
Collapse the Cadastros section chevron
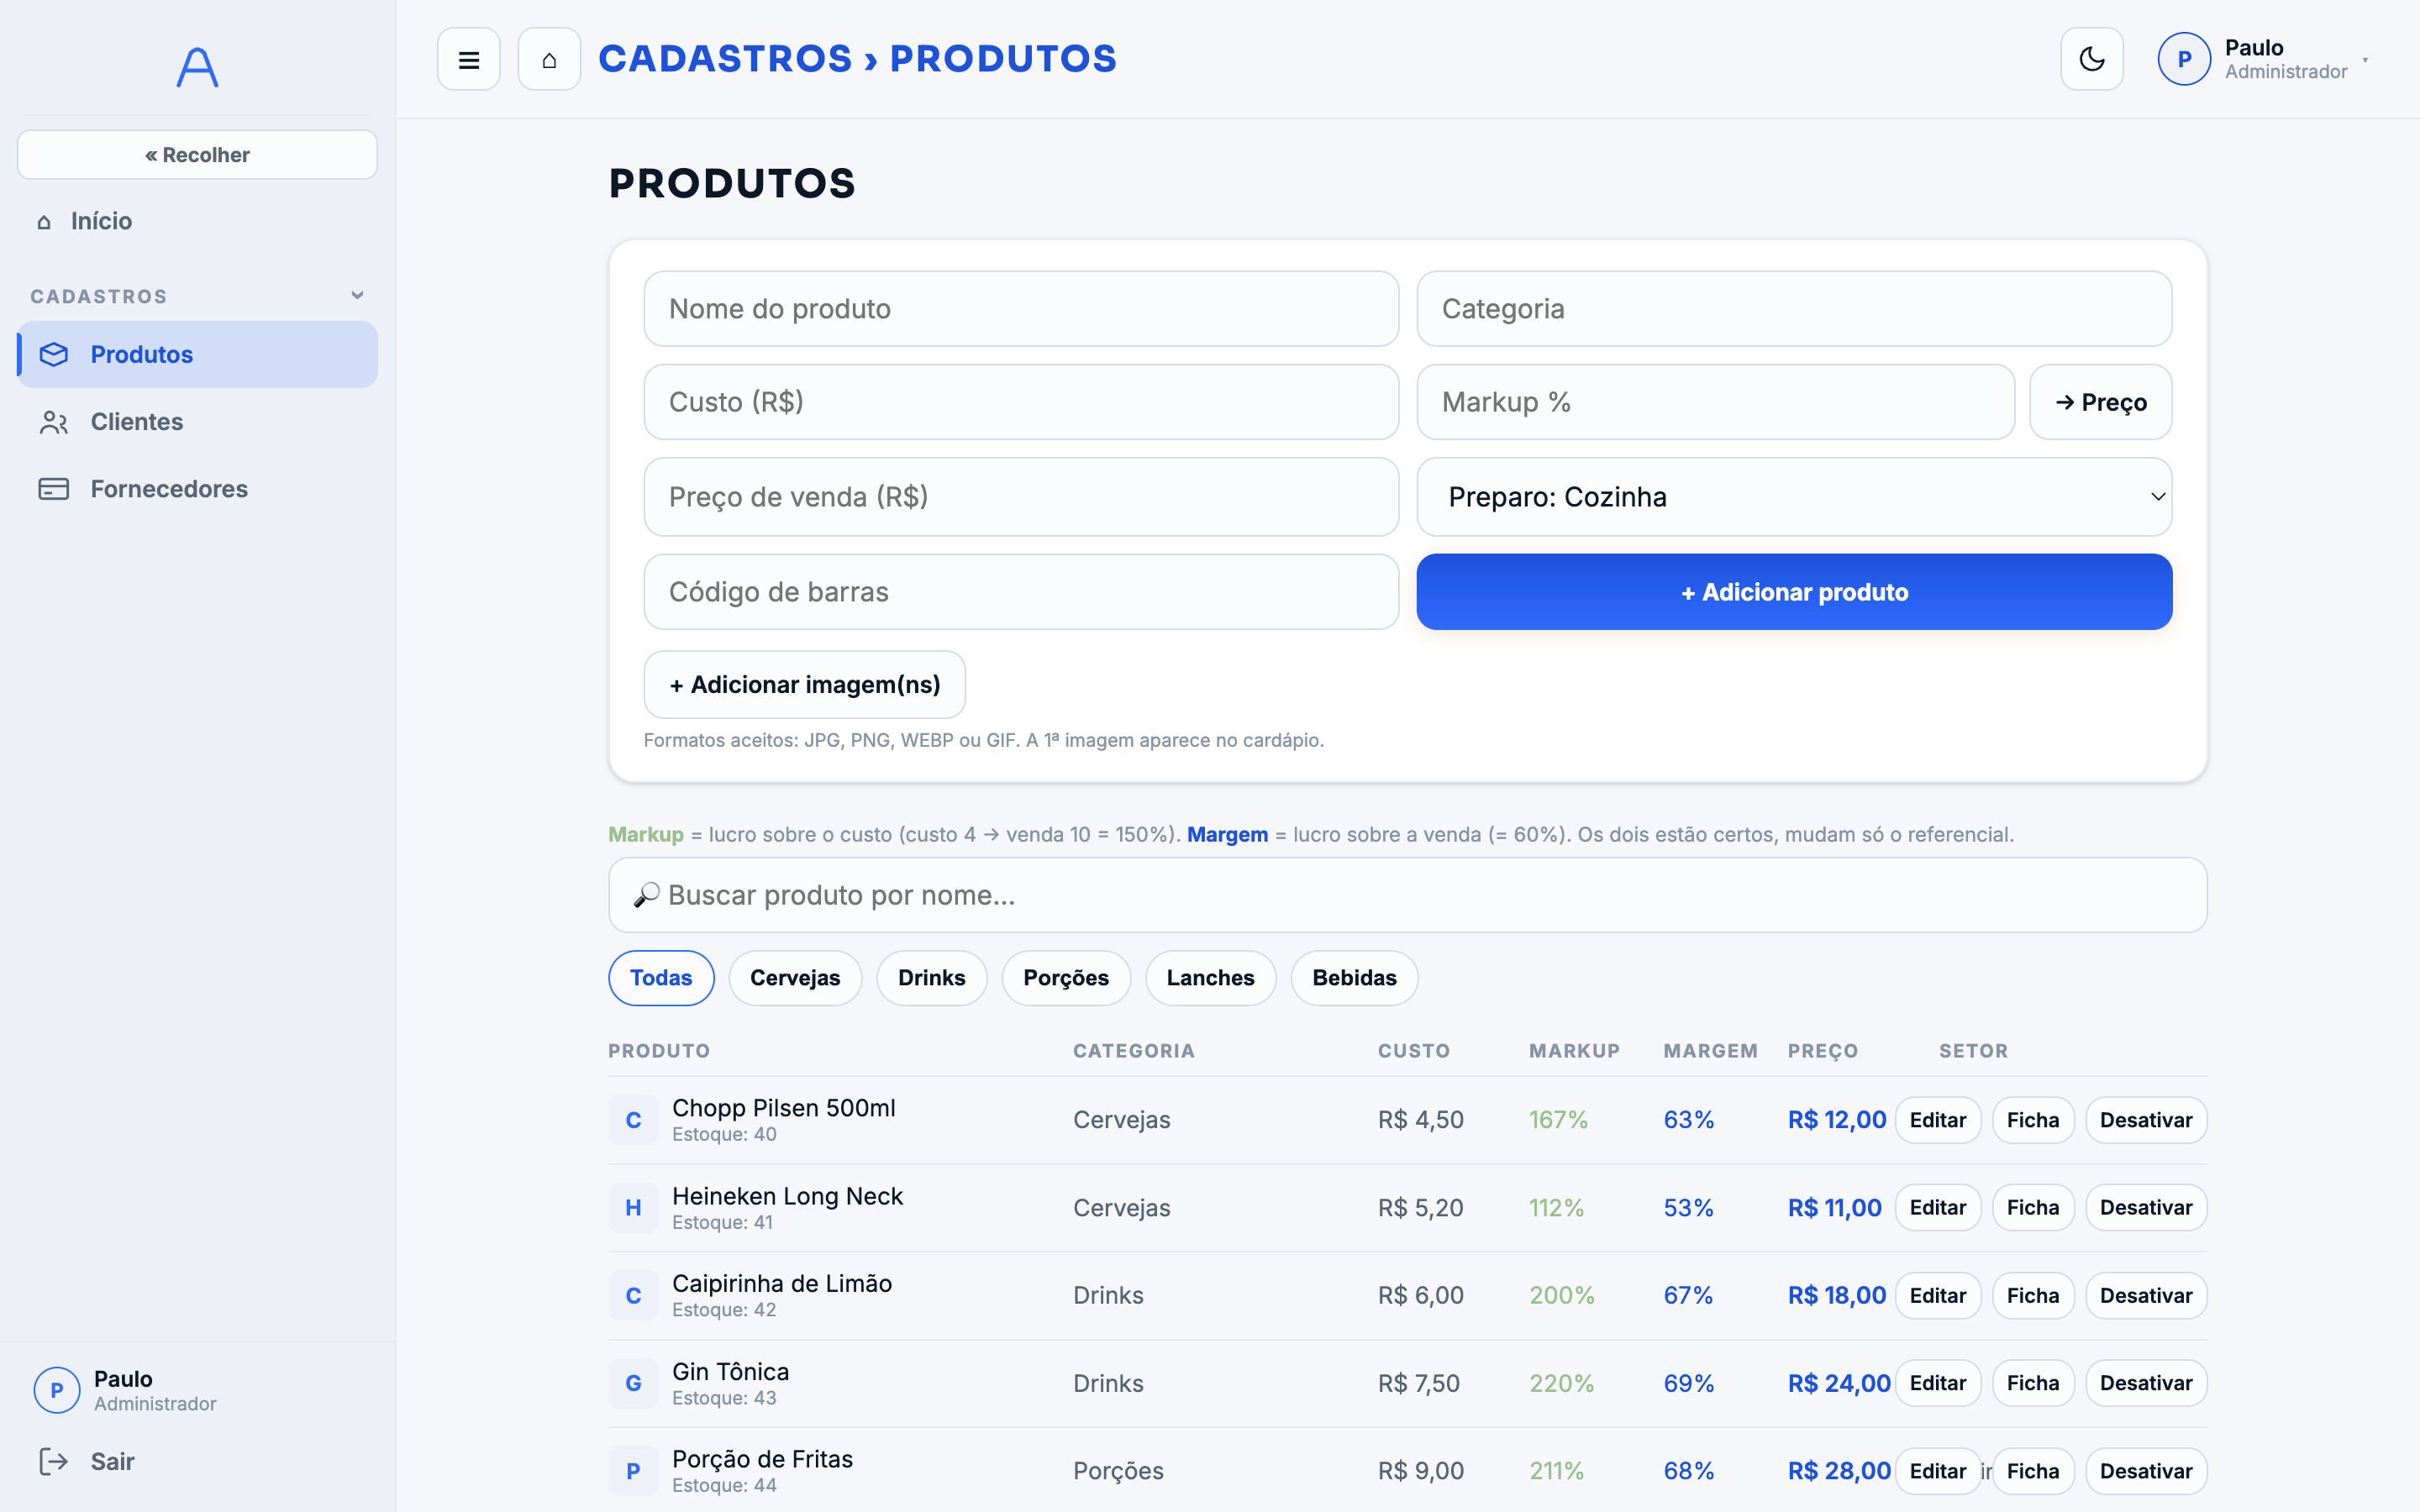click(x=357, y=295)
